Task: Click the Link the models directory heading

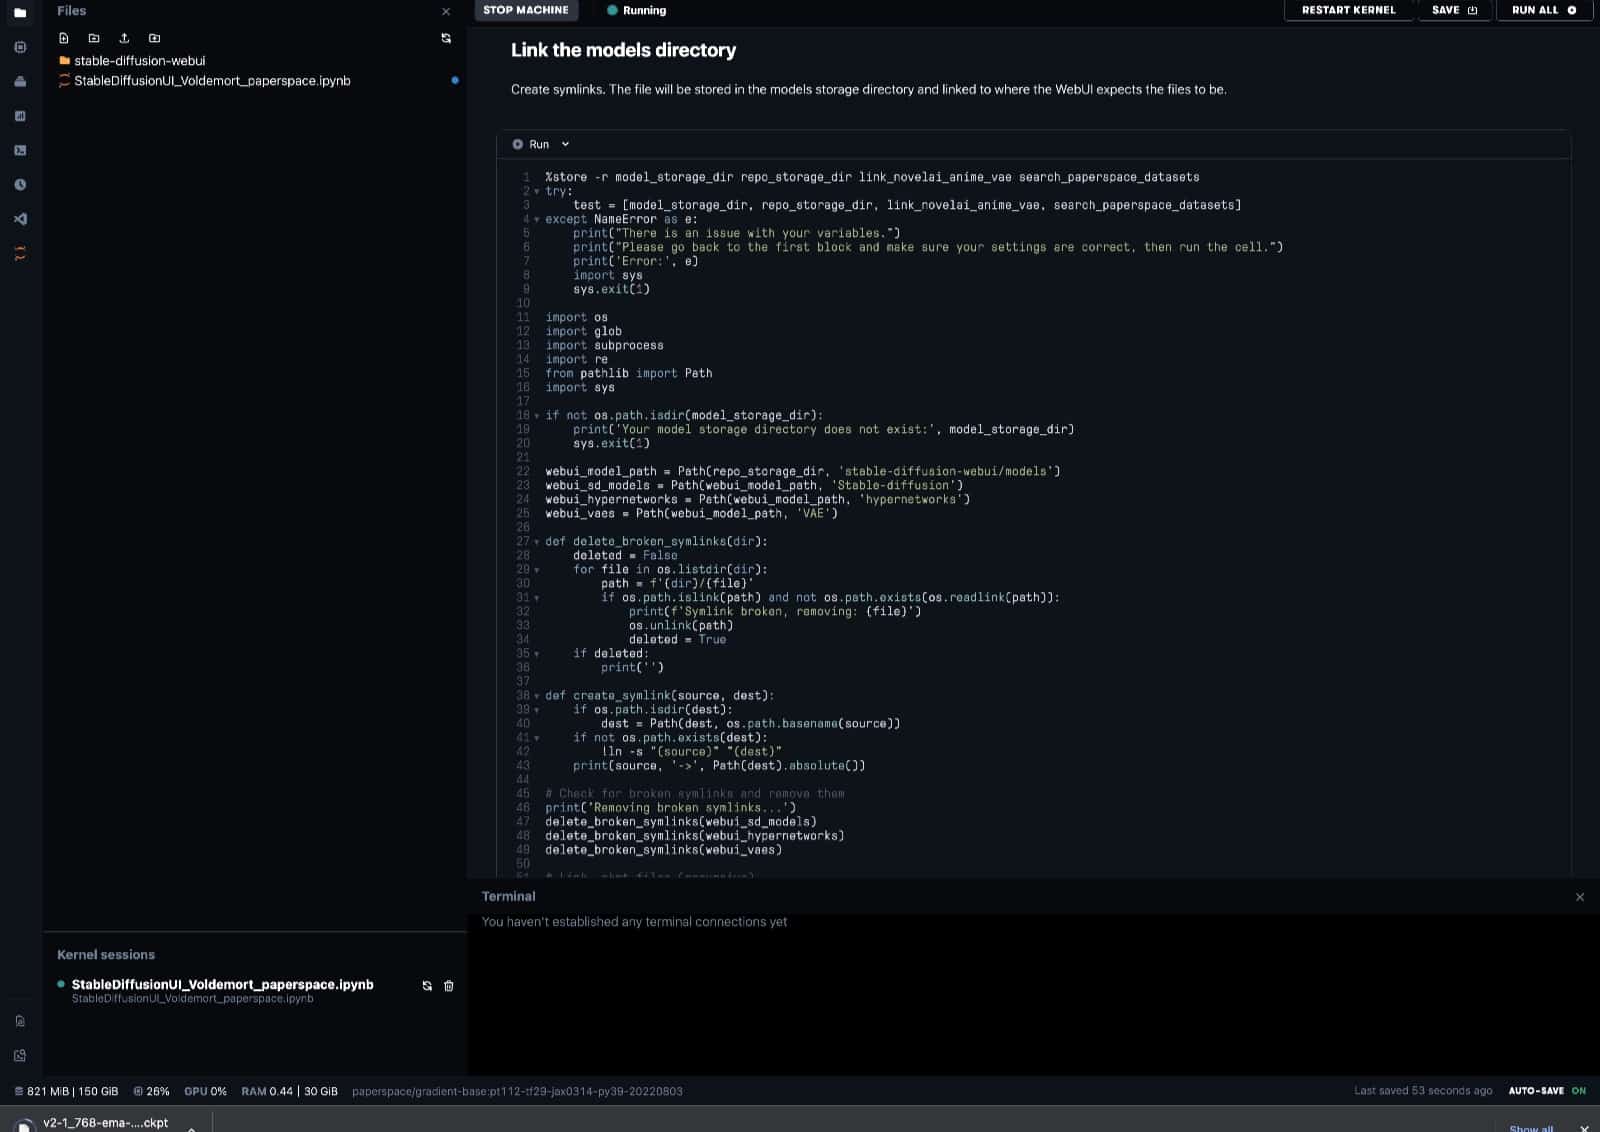Action: point(623,50)
